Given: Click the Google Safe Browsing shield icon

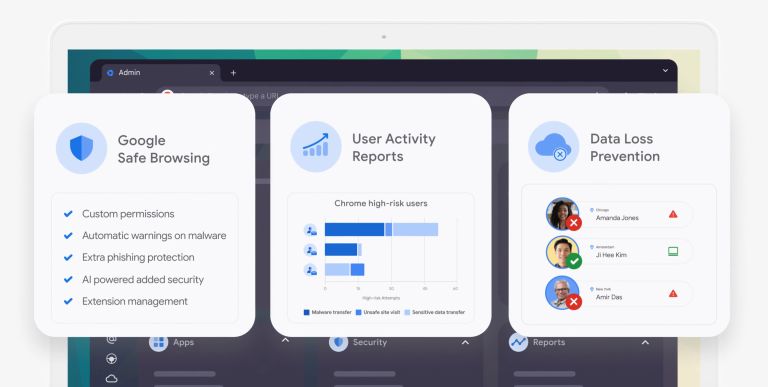Looking at the screenshot, I should click(81, 148).
